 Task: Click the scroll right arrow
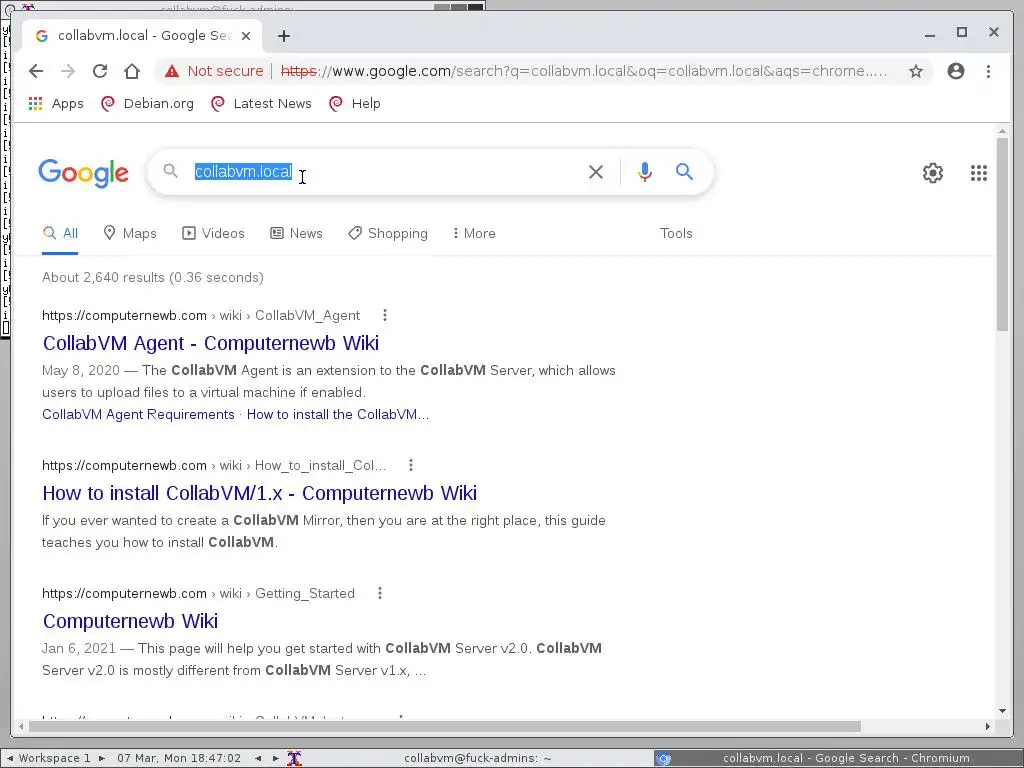987,726
